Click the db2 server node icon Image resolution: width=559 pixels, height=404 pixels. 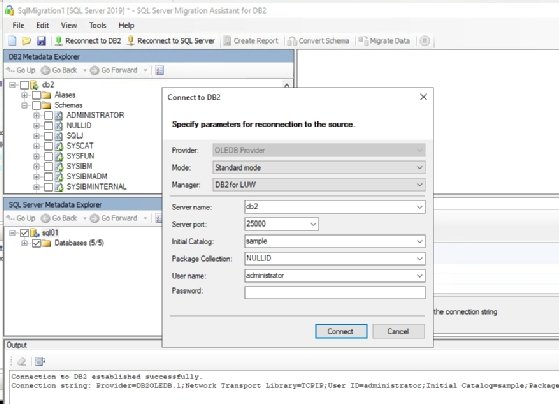point(35,85)
